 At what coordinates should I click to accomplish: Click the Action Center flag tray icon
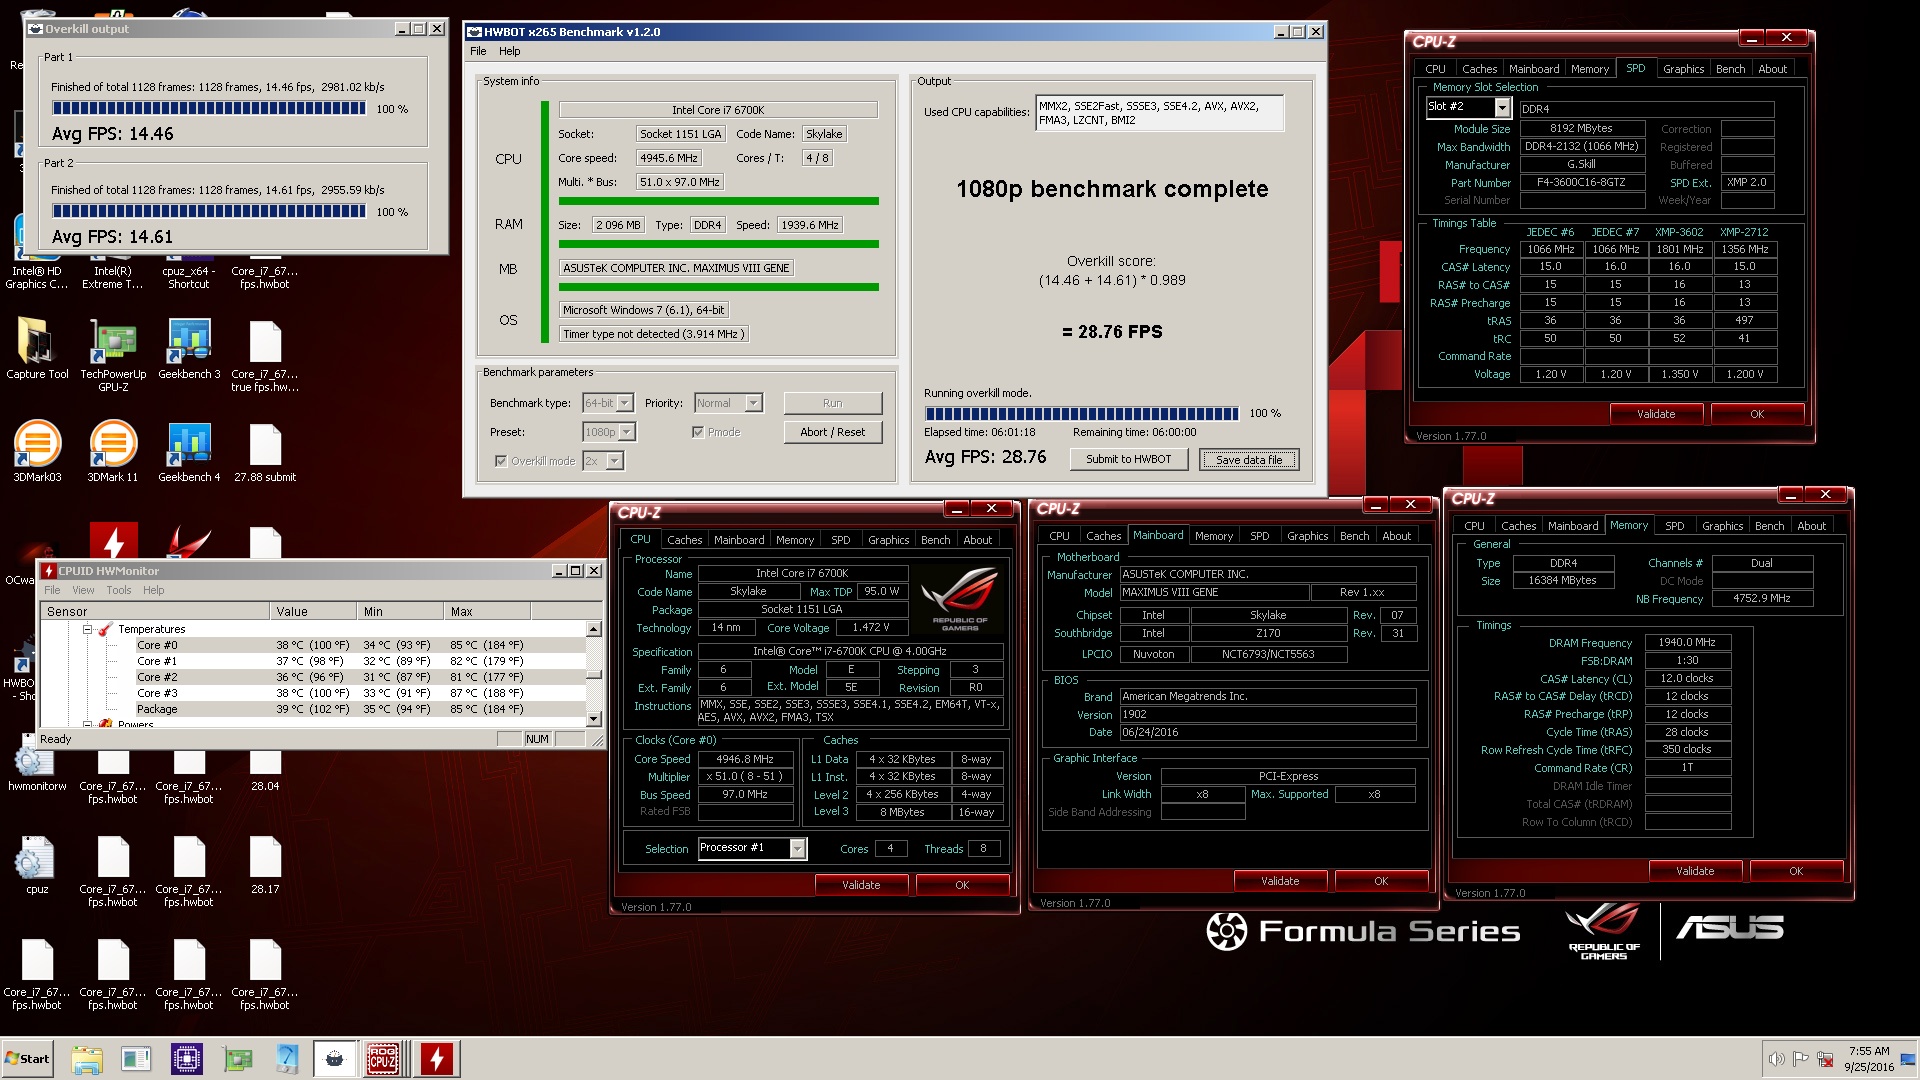coord(1800,1059)
